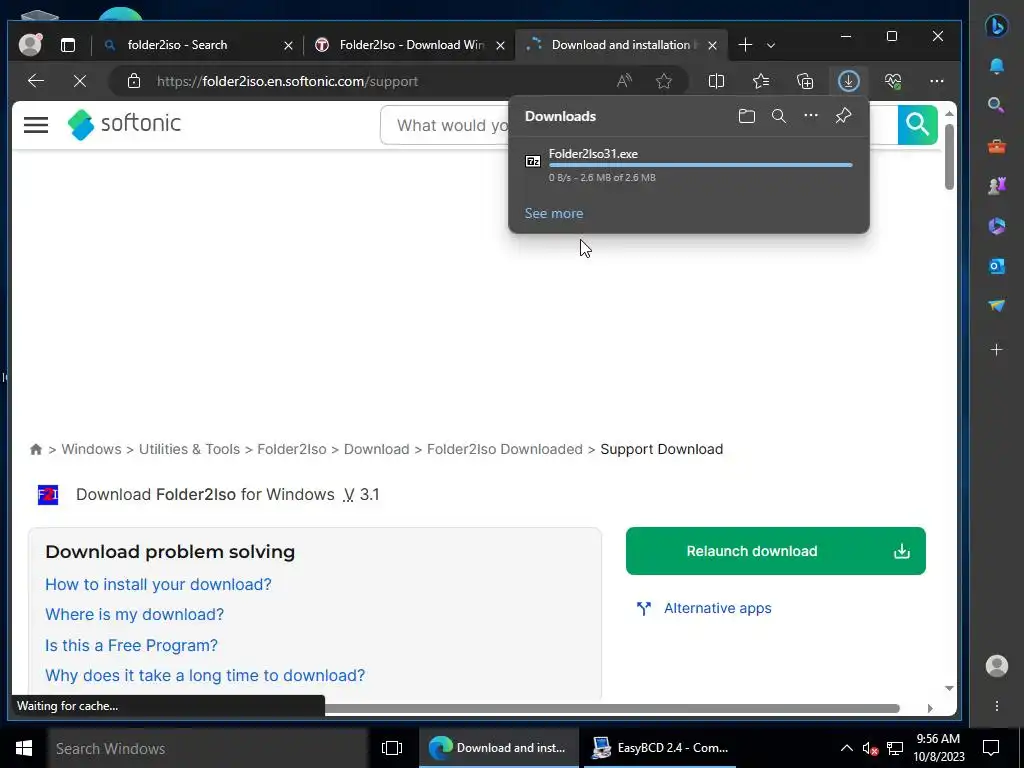Click Utilities & Tools breadcrumb link

[x=189, y=449]
